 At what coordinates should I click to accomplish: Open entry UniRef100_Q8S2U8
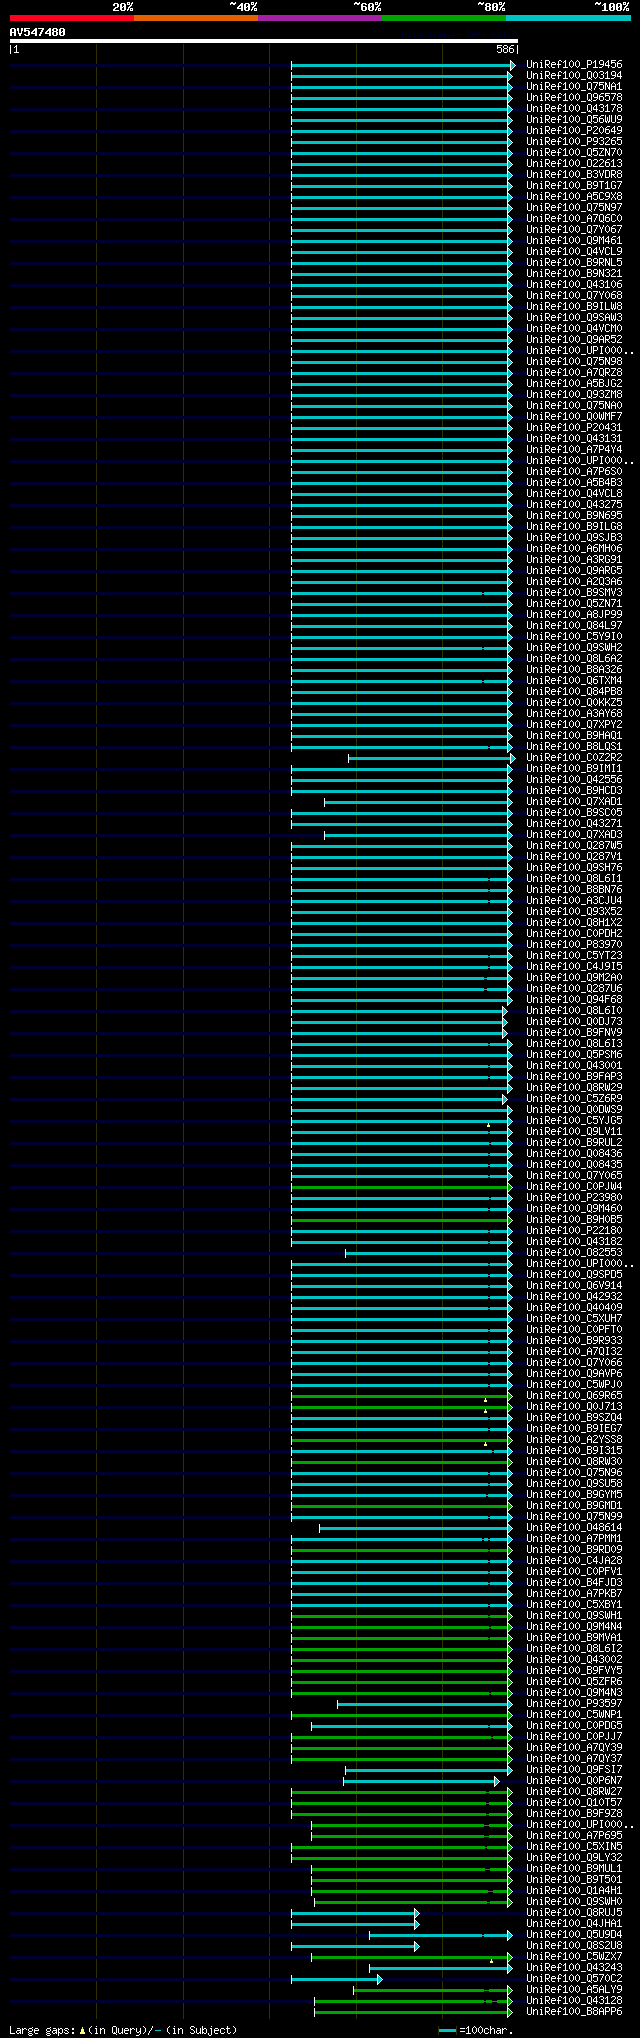click(574, 1946)
